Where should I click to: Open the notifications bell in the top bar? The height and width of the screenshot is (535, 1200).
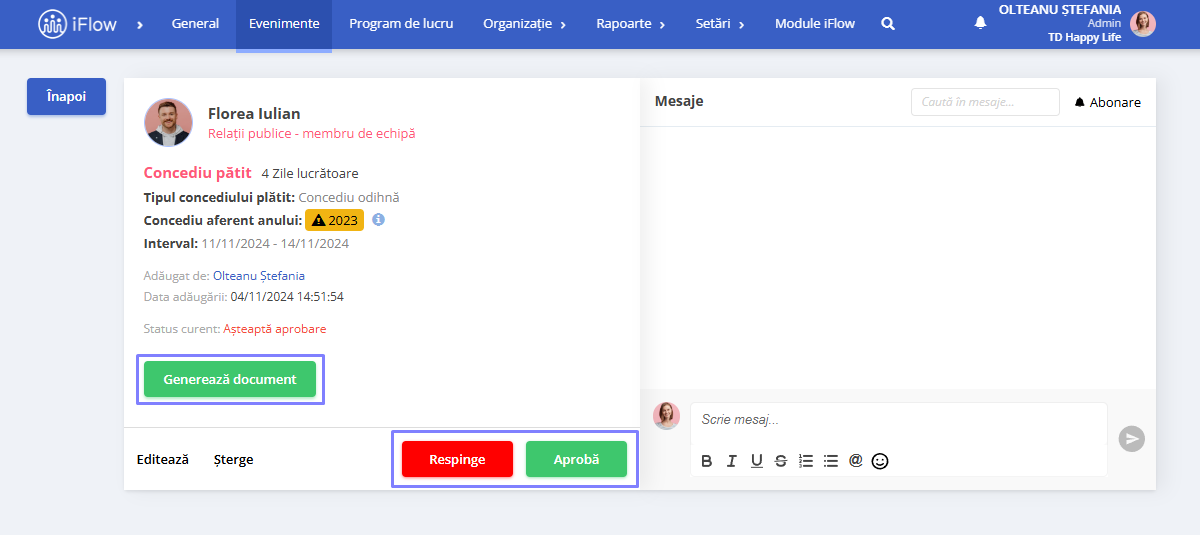(980, 23)
